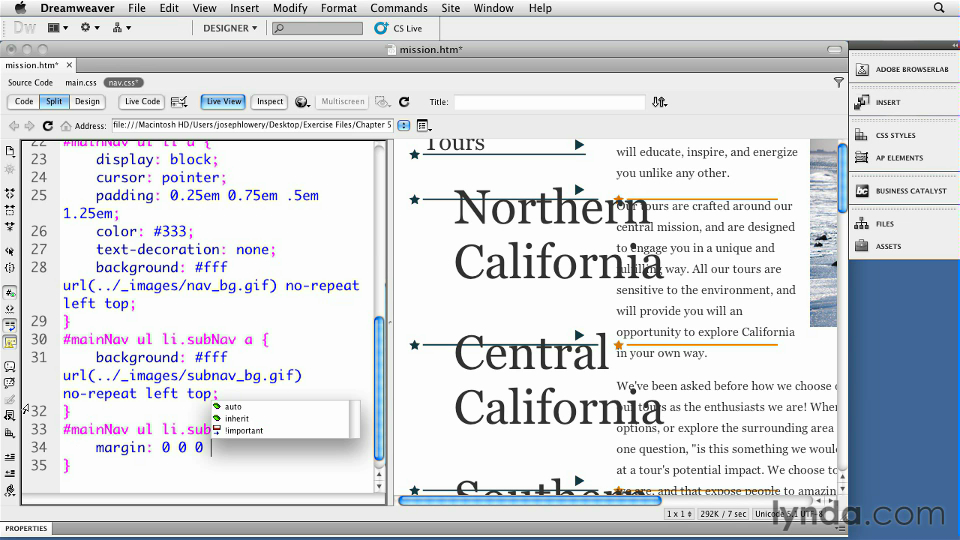Click the Home icon beside Address
This screenshot has width=960, height=540.
pyautogui.click(x=66, y=126)
